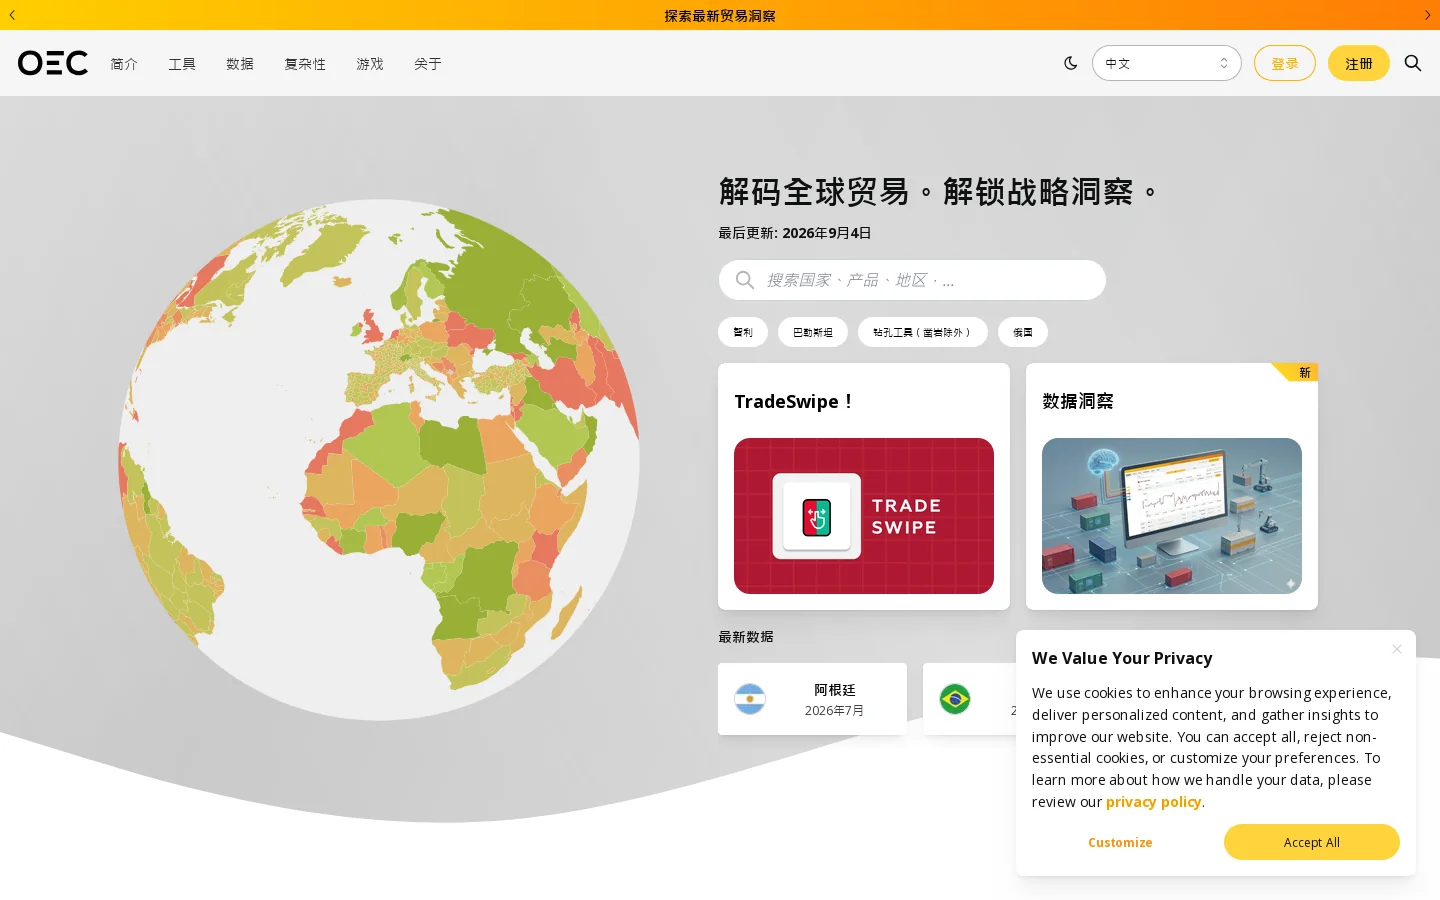Click magnifier icon inside search field
This screenshot has width=1440, height=900.
[x=745, y=280]
